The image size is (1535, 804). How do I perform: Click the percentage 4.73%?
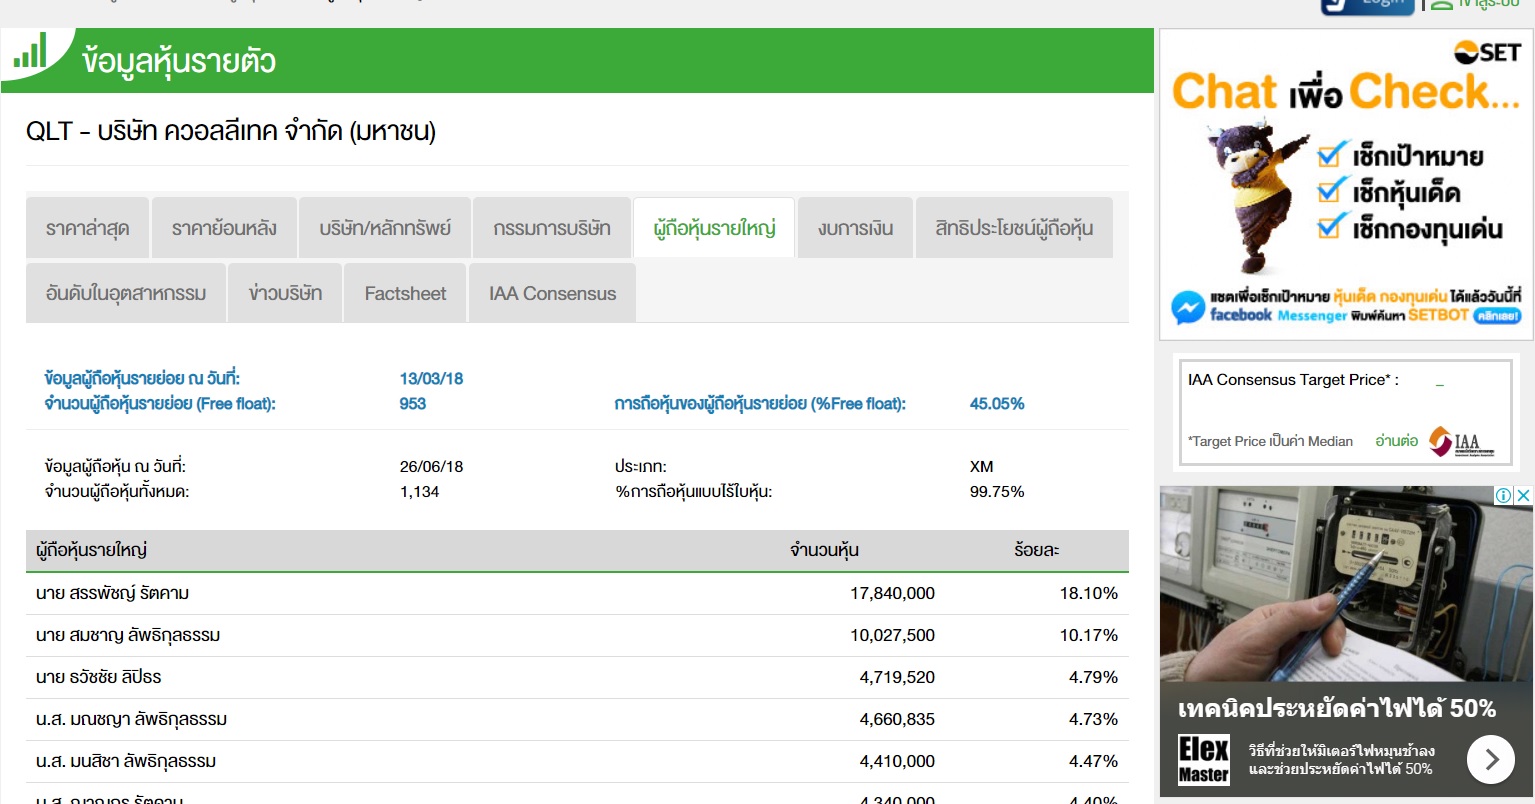[x=1093, y=719]
